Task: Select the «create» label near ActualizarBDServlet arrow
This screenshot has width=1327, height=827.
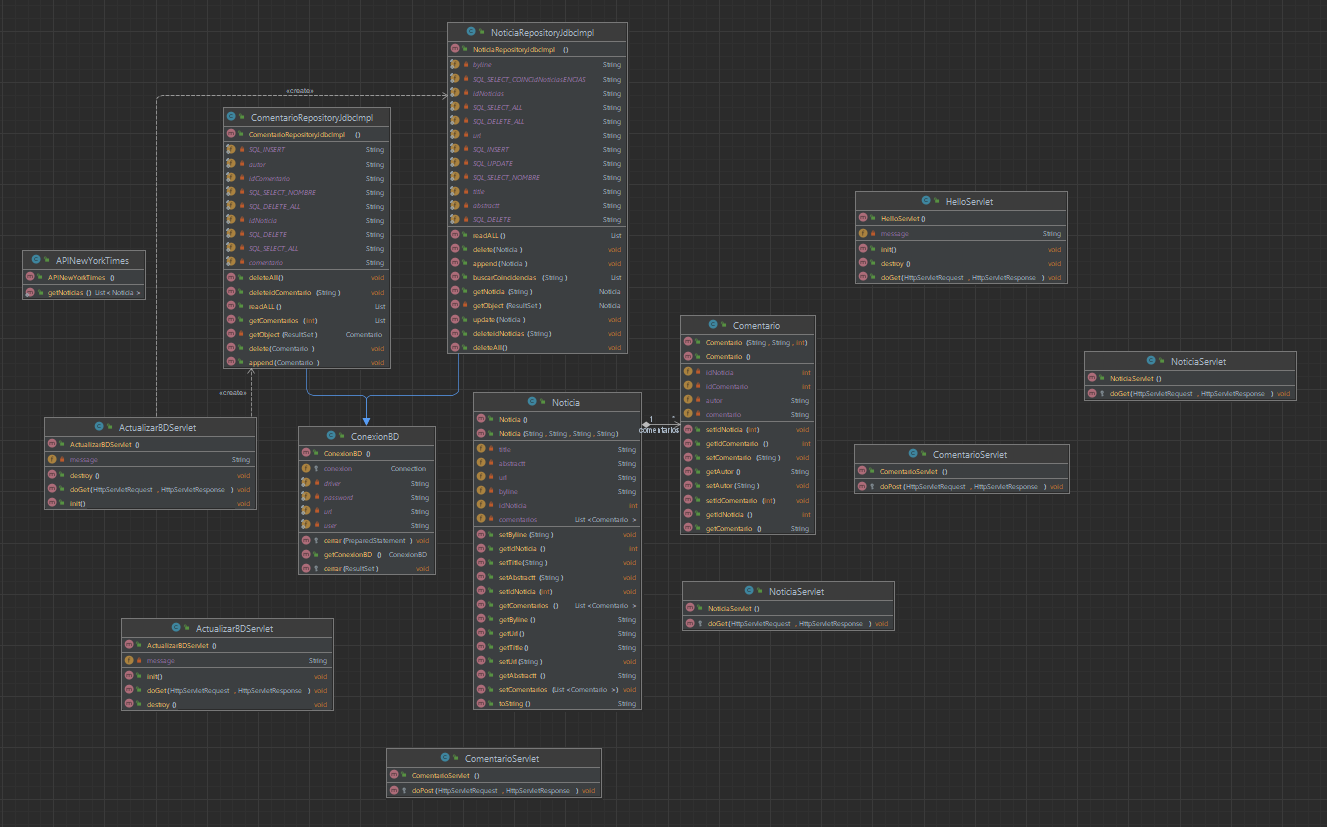Action: [231, 392]
